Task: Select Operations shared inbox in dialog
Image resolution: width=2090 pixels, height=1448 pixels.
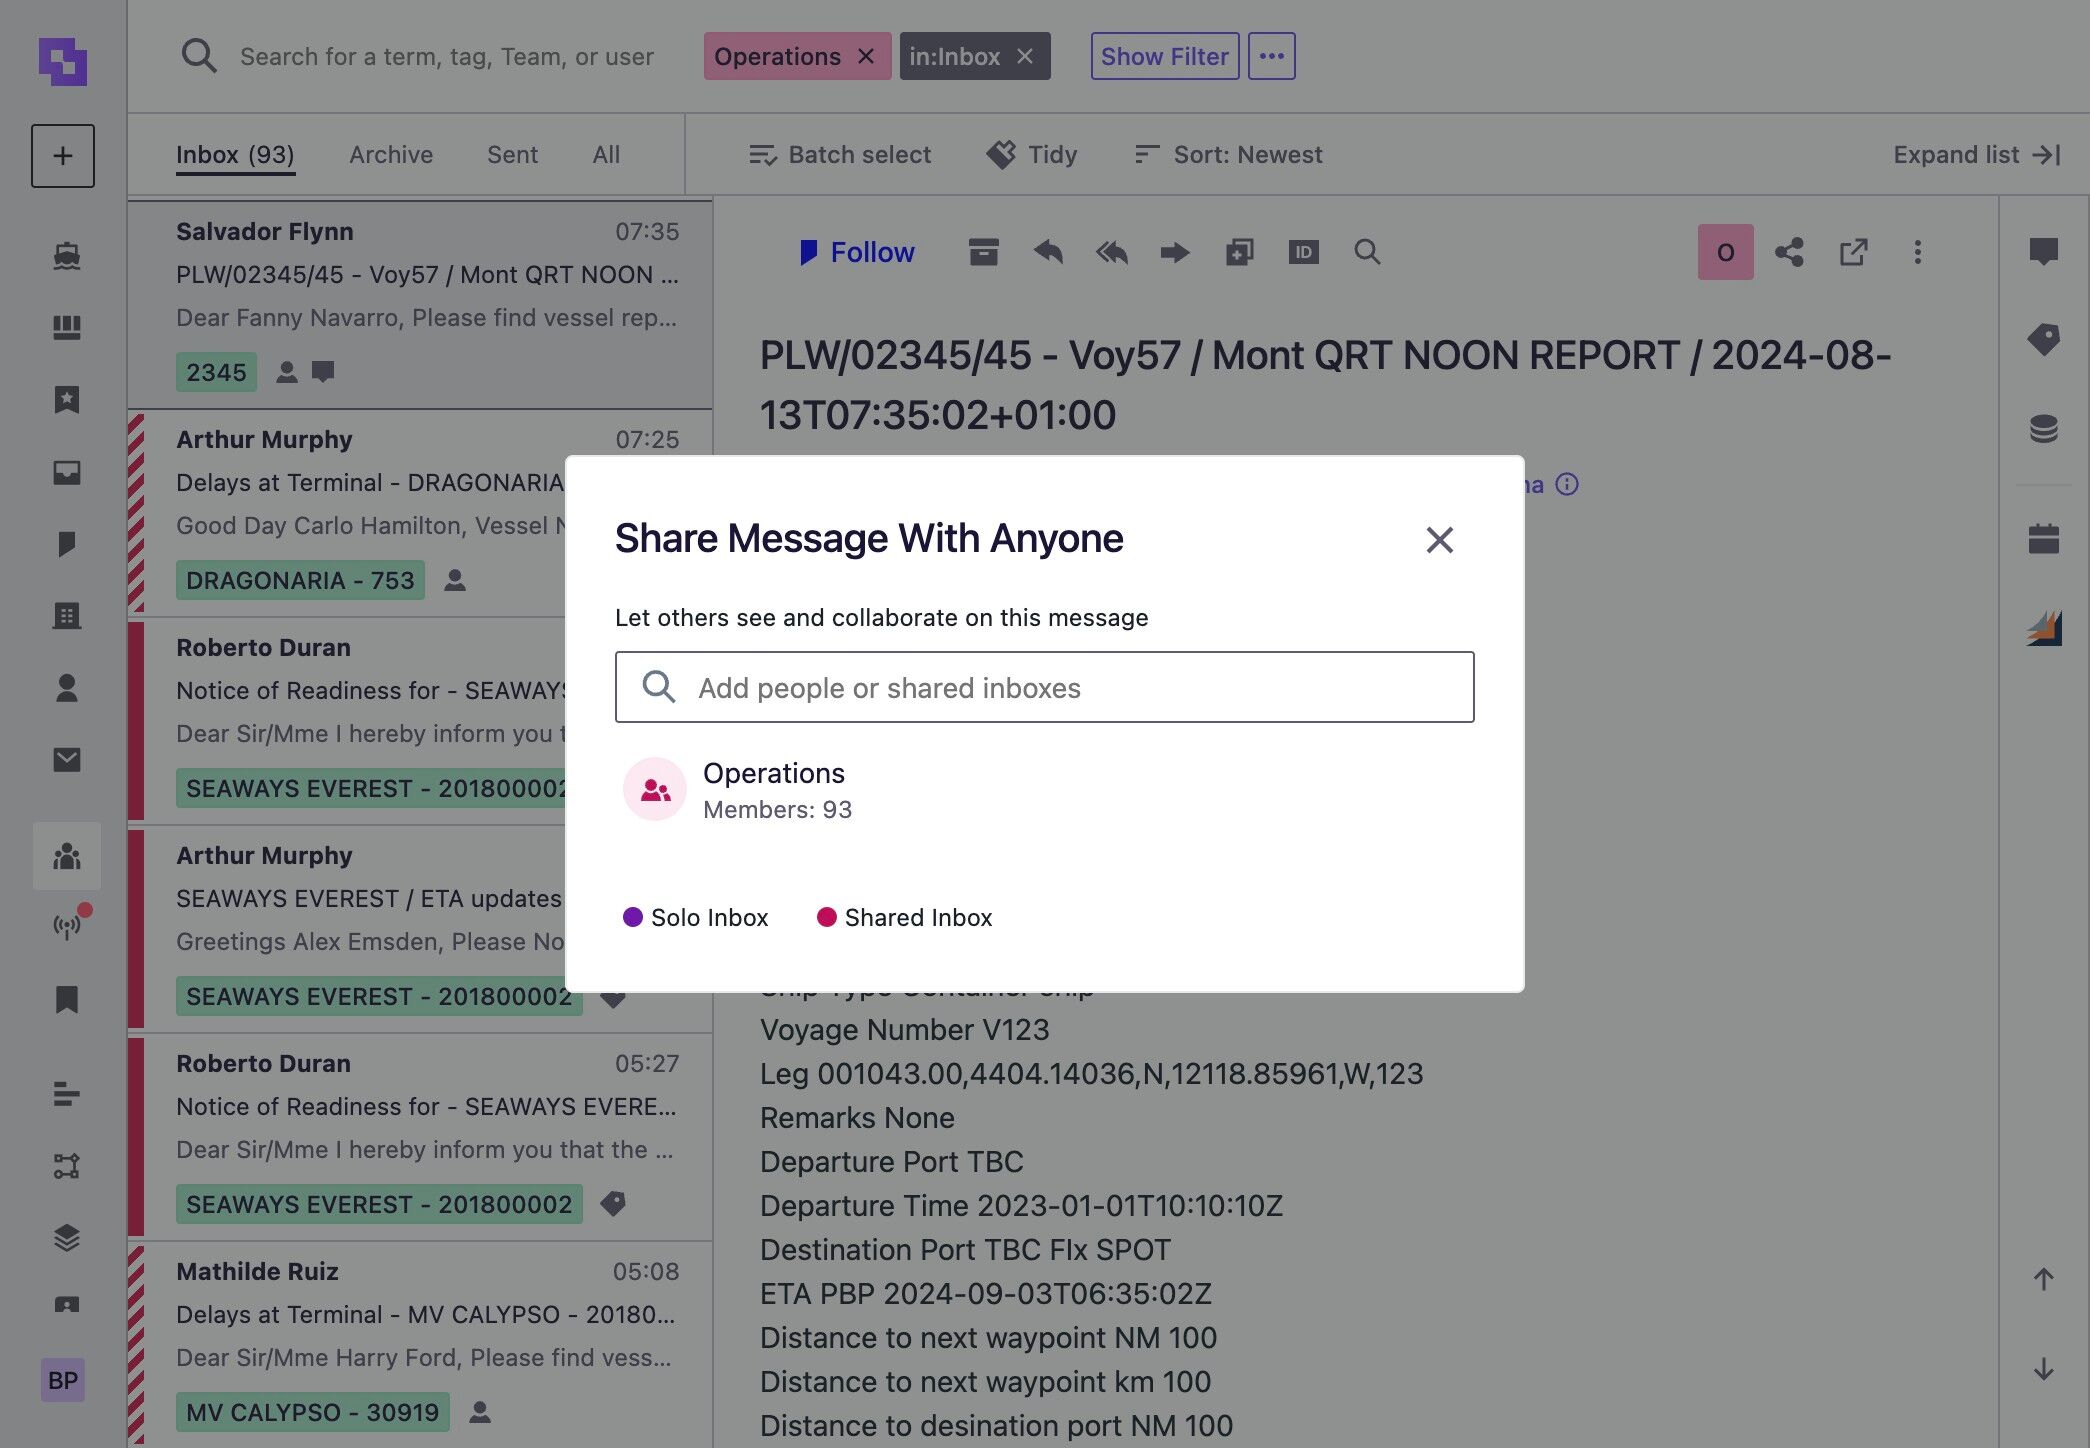Action: pyautogui.click(x=1044, y=790)
